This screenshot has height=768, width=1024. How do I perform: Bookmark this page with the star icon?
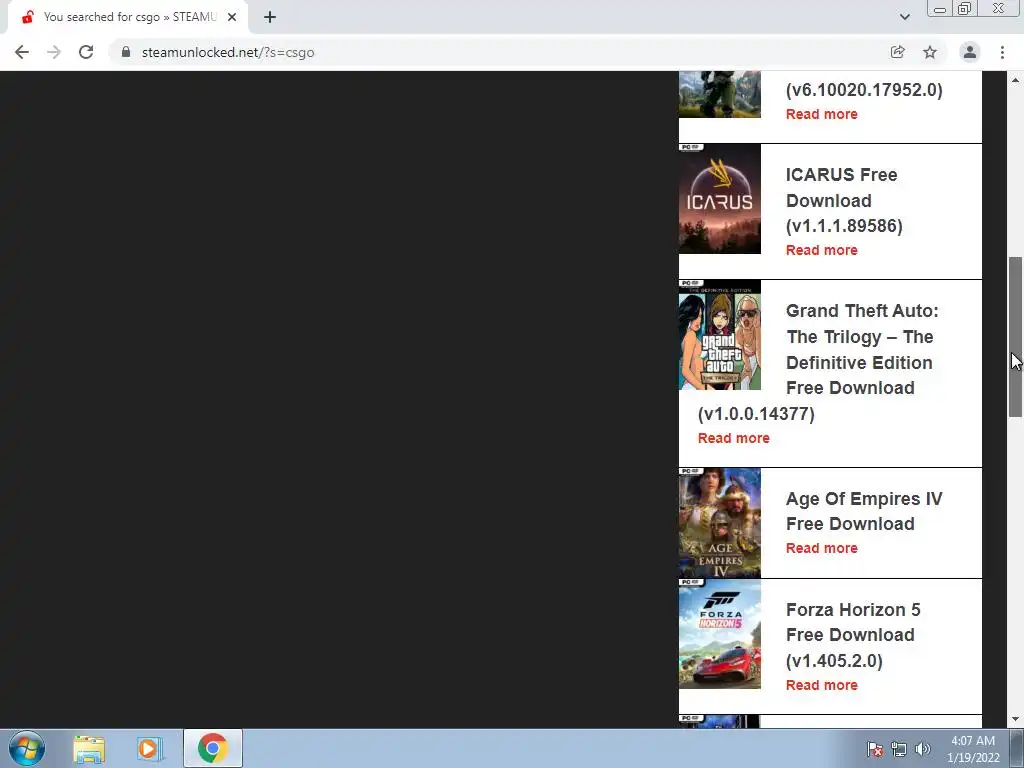[930, 52]
